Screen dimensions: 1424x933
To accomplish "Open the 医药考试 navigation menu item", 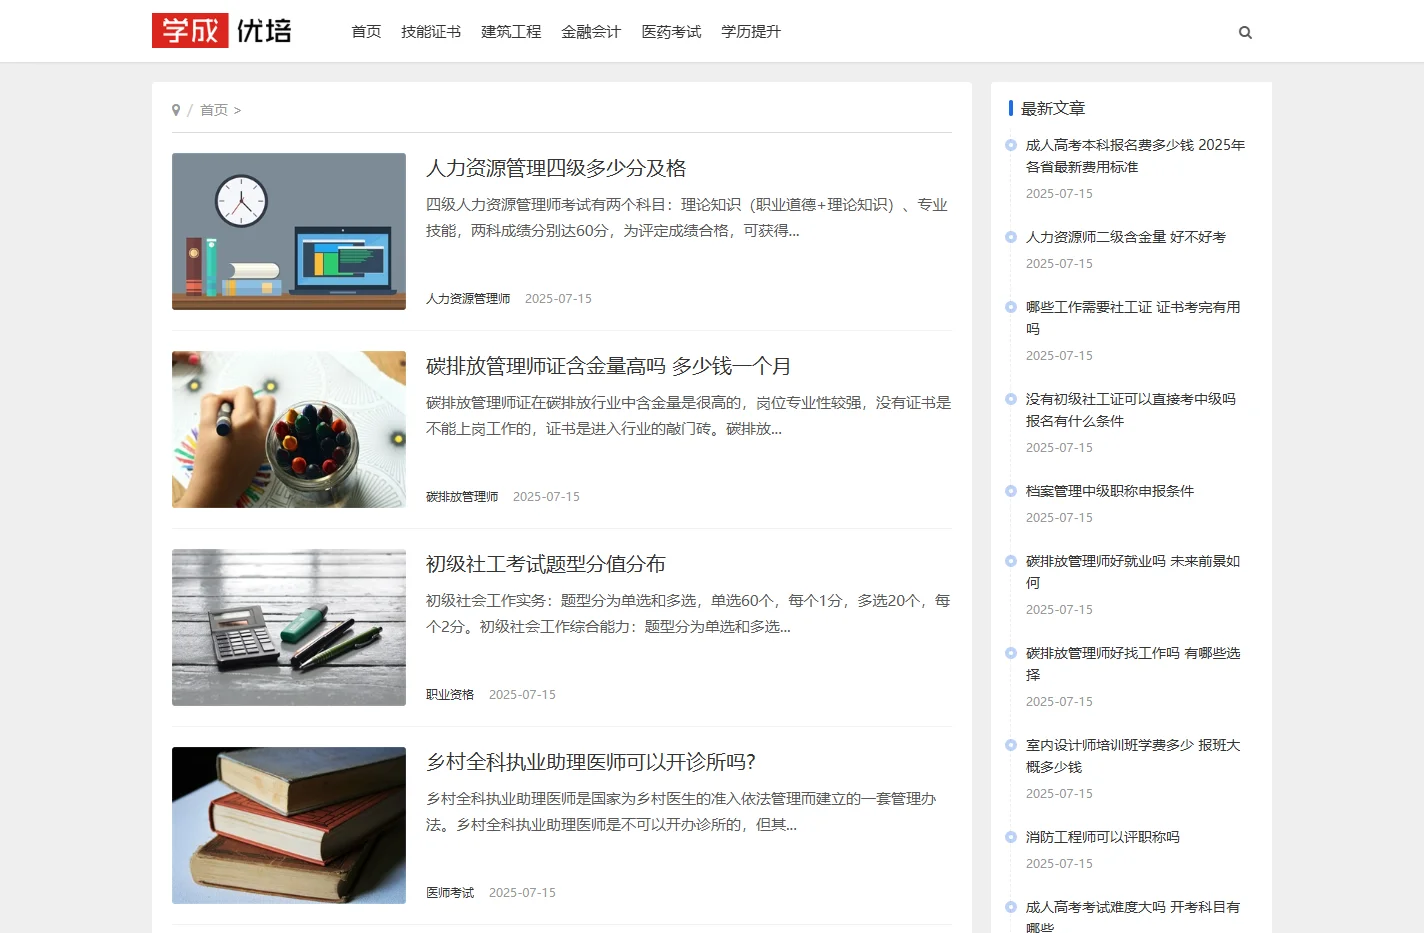I will coord(671,32).
